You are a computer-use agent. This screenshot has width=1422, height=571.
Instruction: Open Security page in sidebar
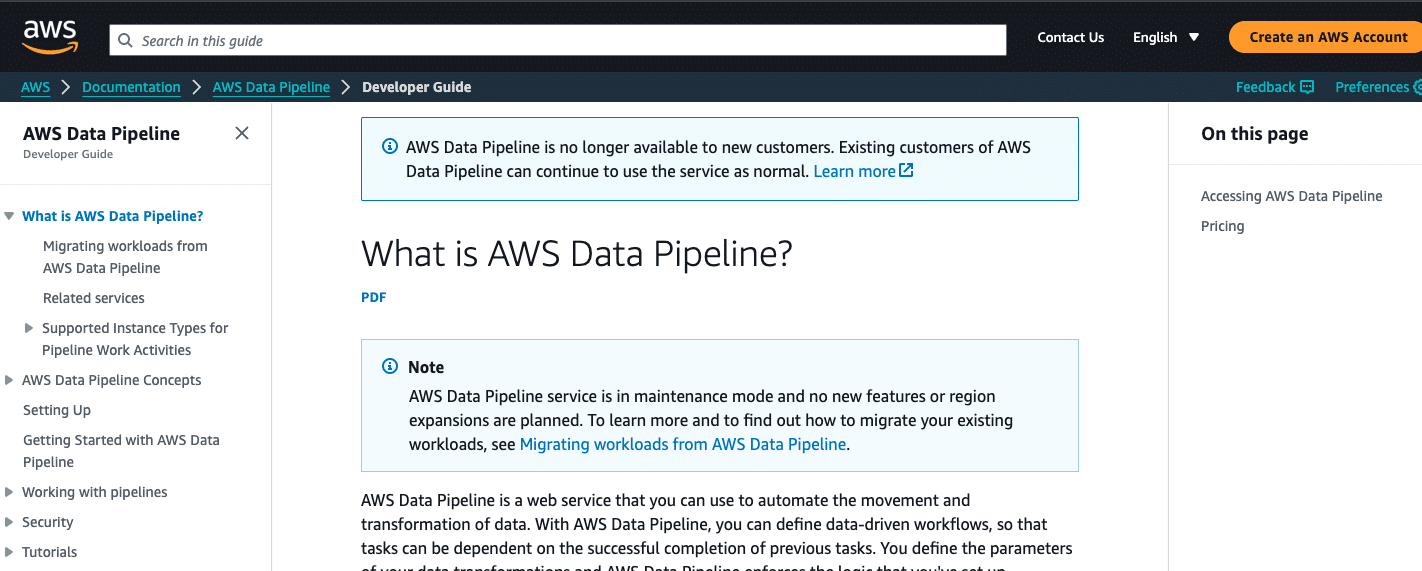pos(48,522)
